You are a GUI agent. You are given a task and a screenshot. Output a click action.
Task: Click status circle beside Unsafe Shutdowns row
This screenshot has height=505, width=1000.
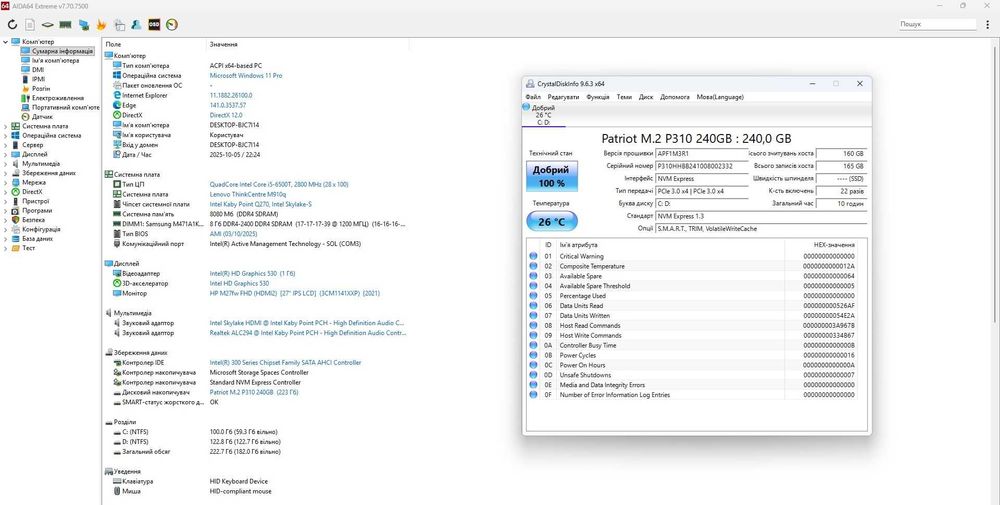coord(533,375)
